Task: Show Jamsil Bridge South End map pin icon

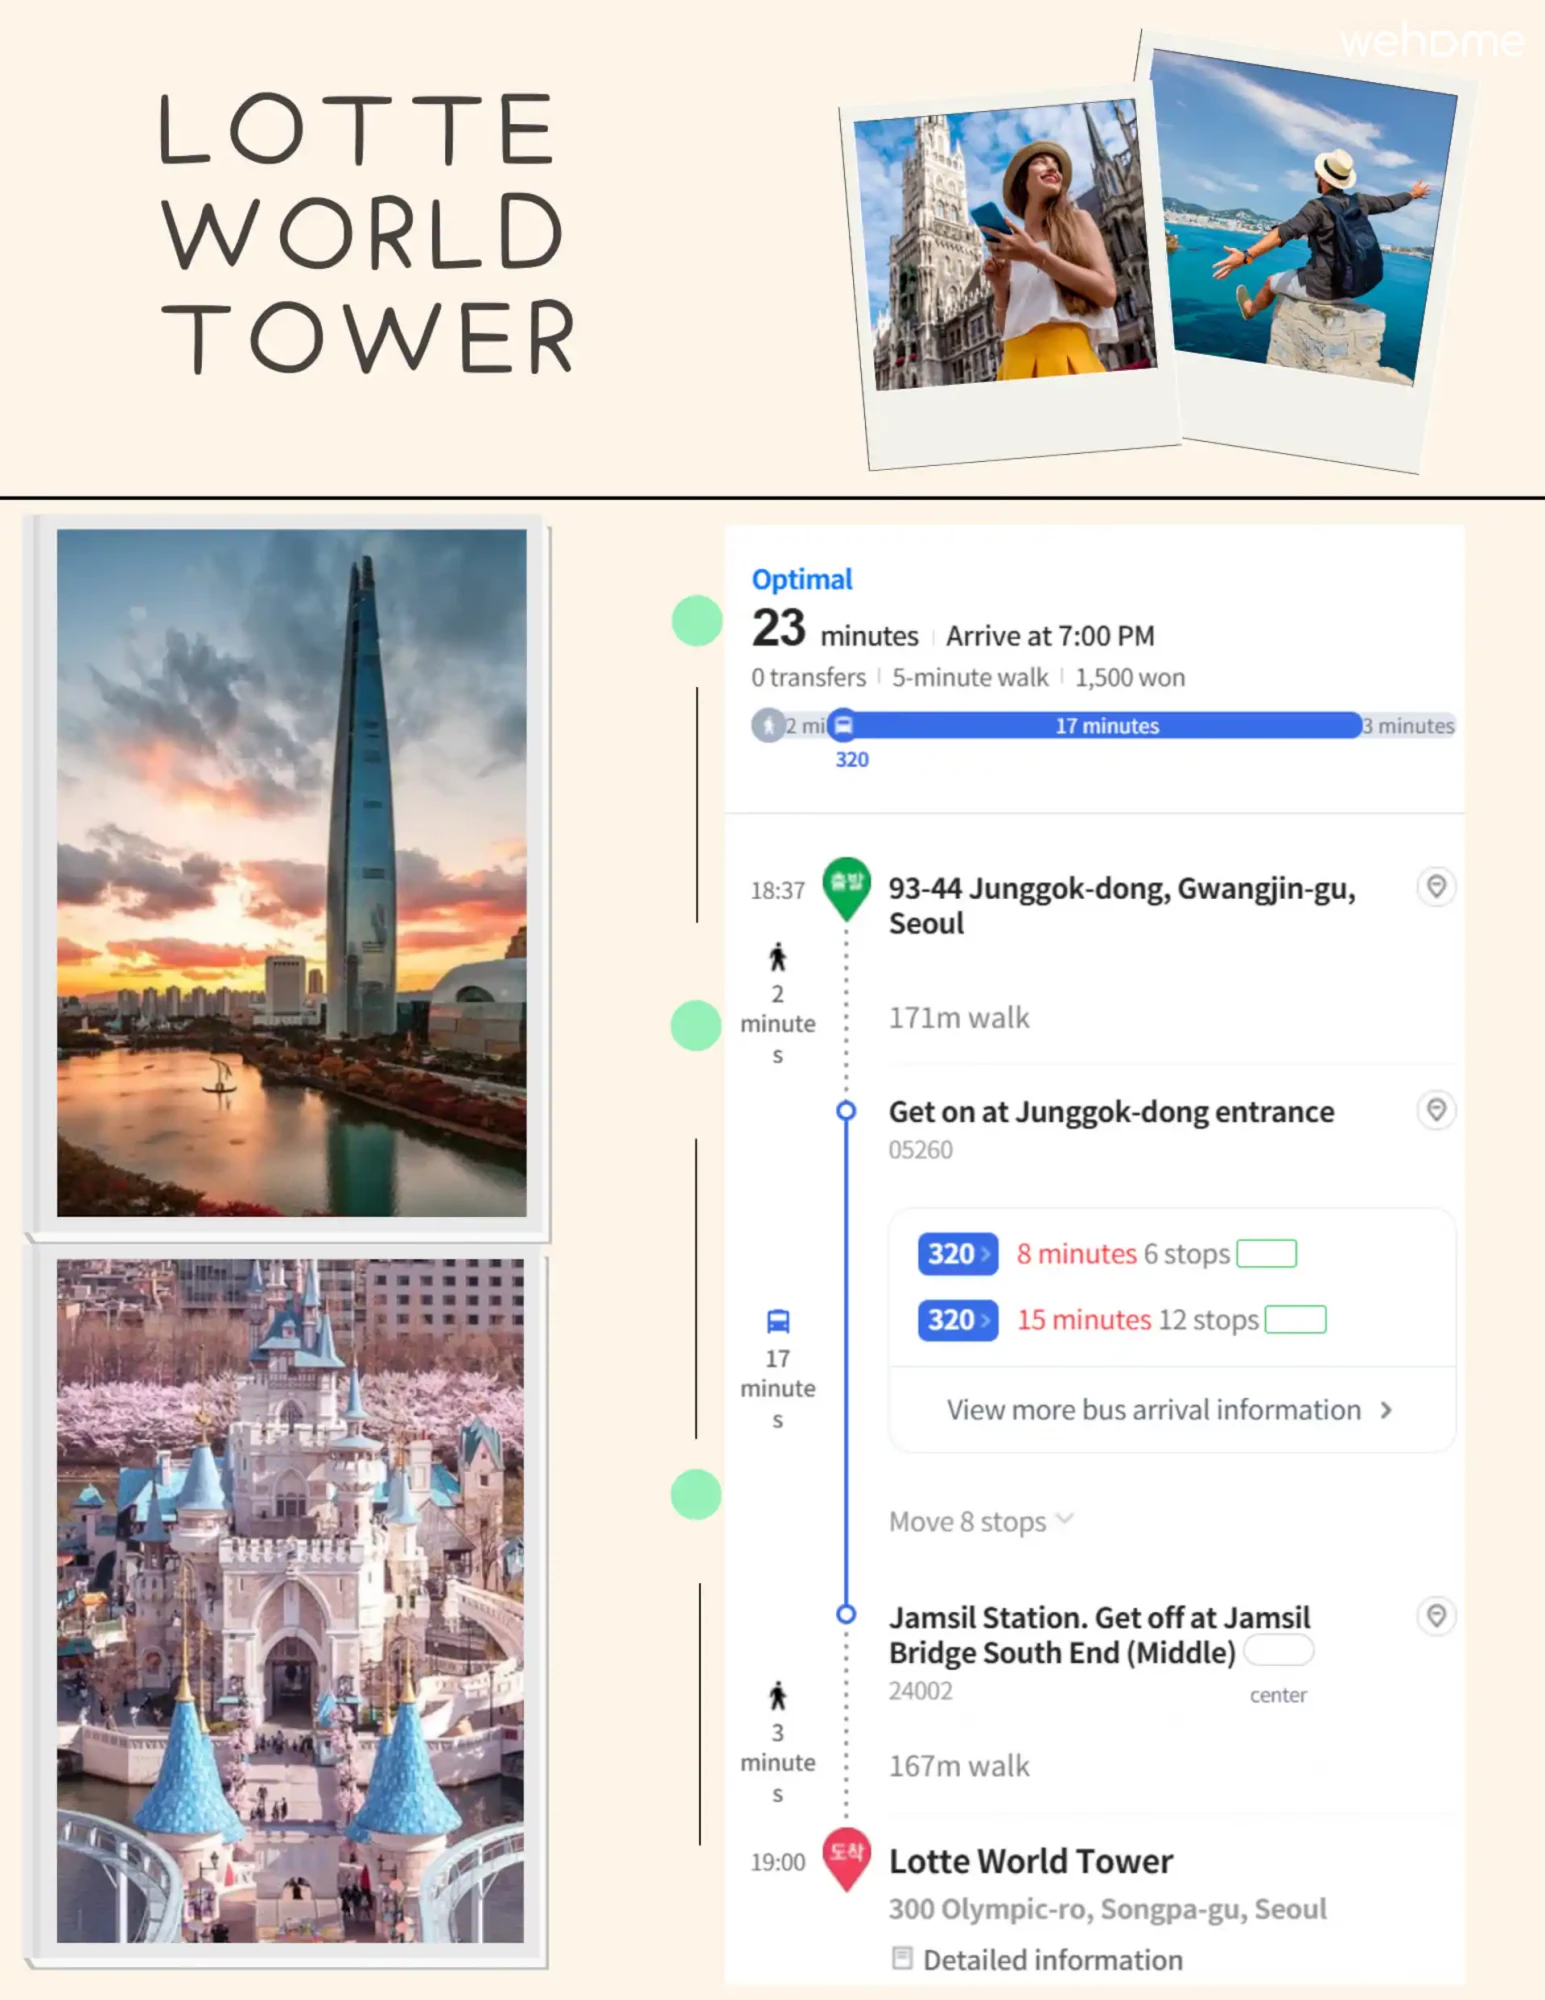Action: 1436,1616
